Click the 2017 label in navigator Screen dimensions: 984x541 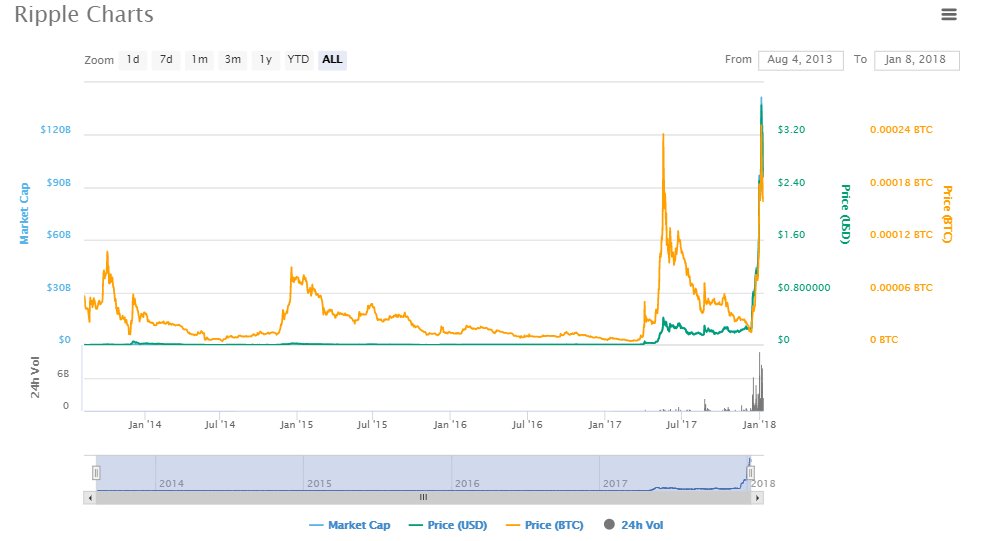615,484
